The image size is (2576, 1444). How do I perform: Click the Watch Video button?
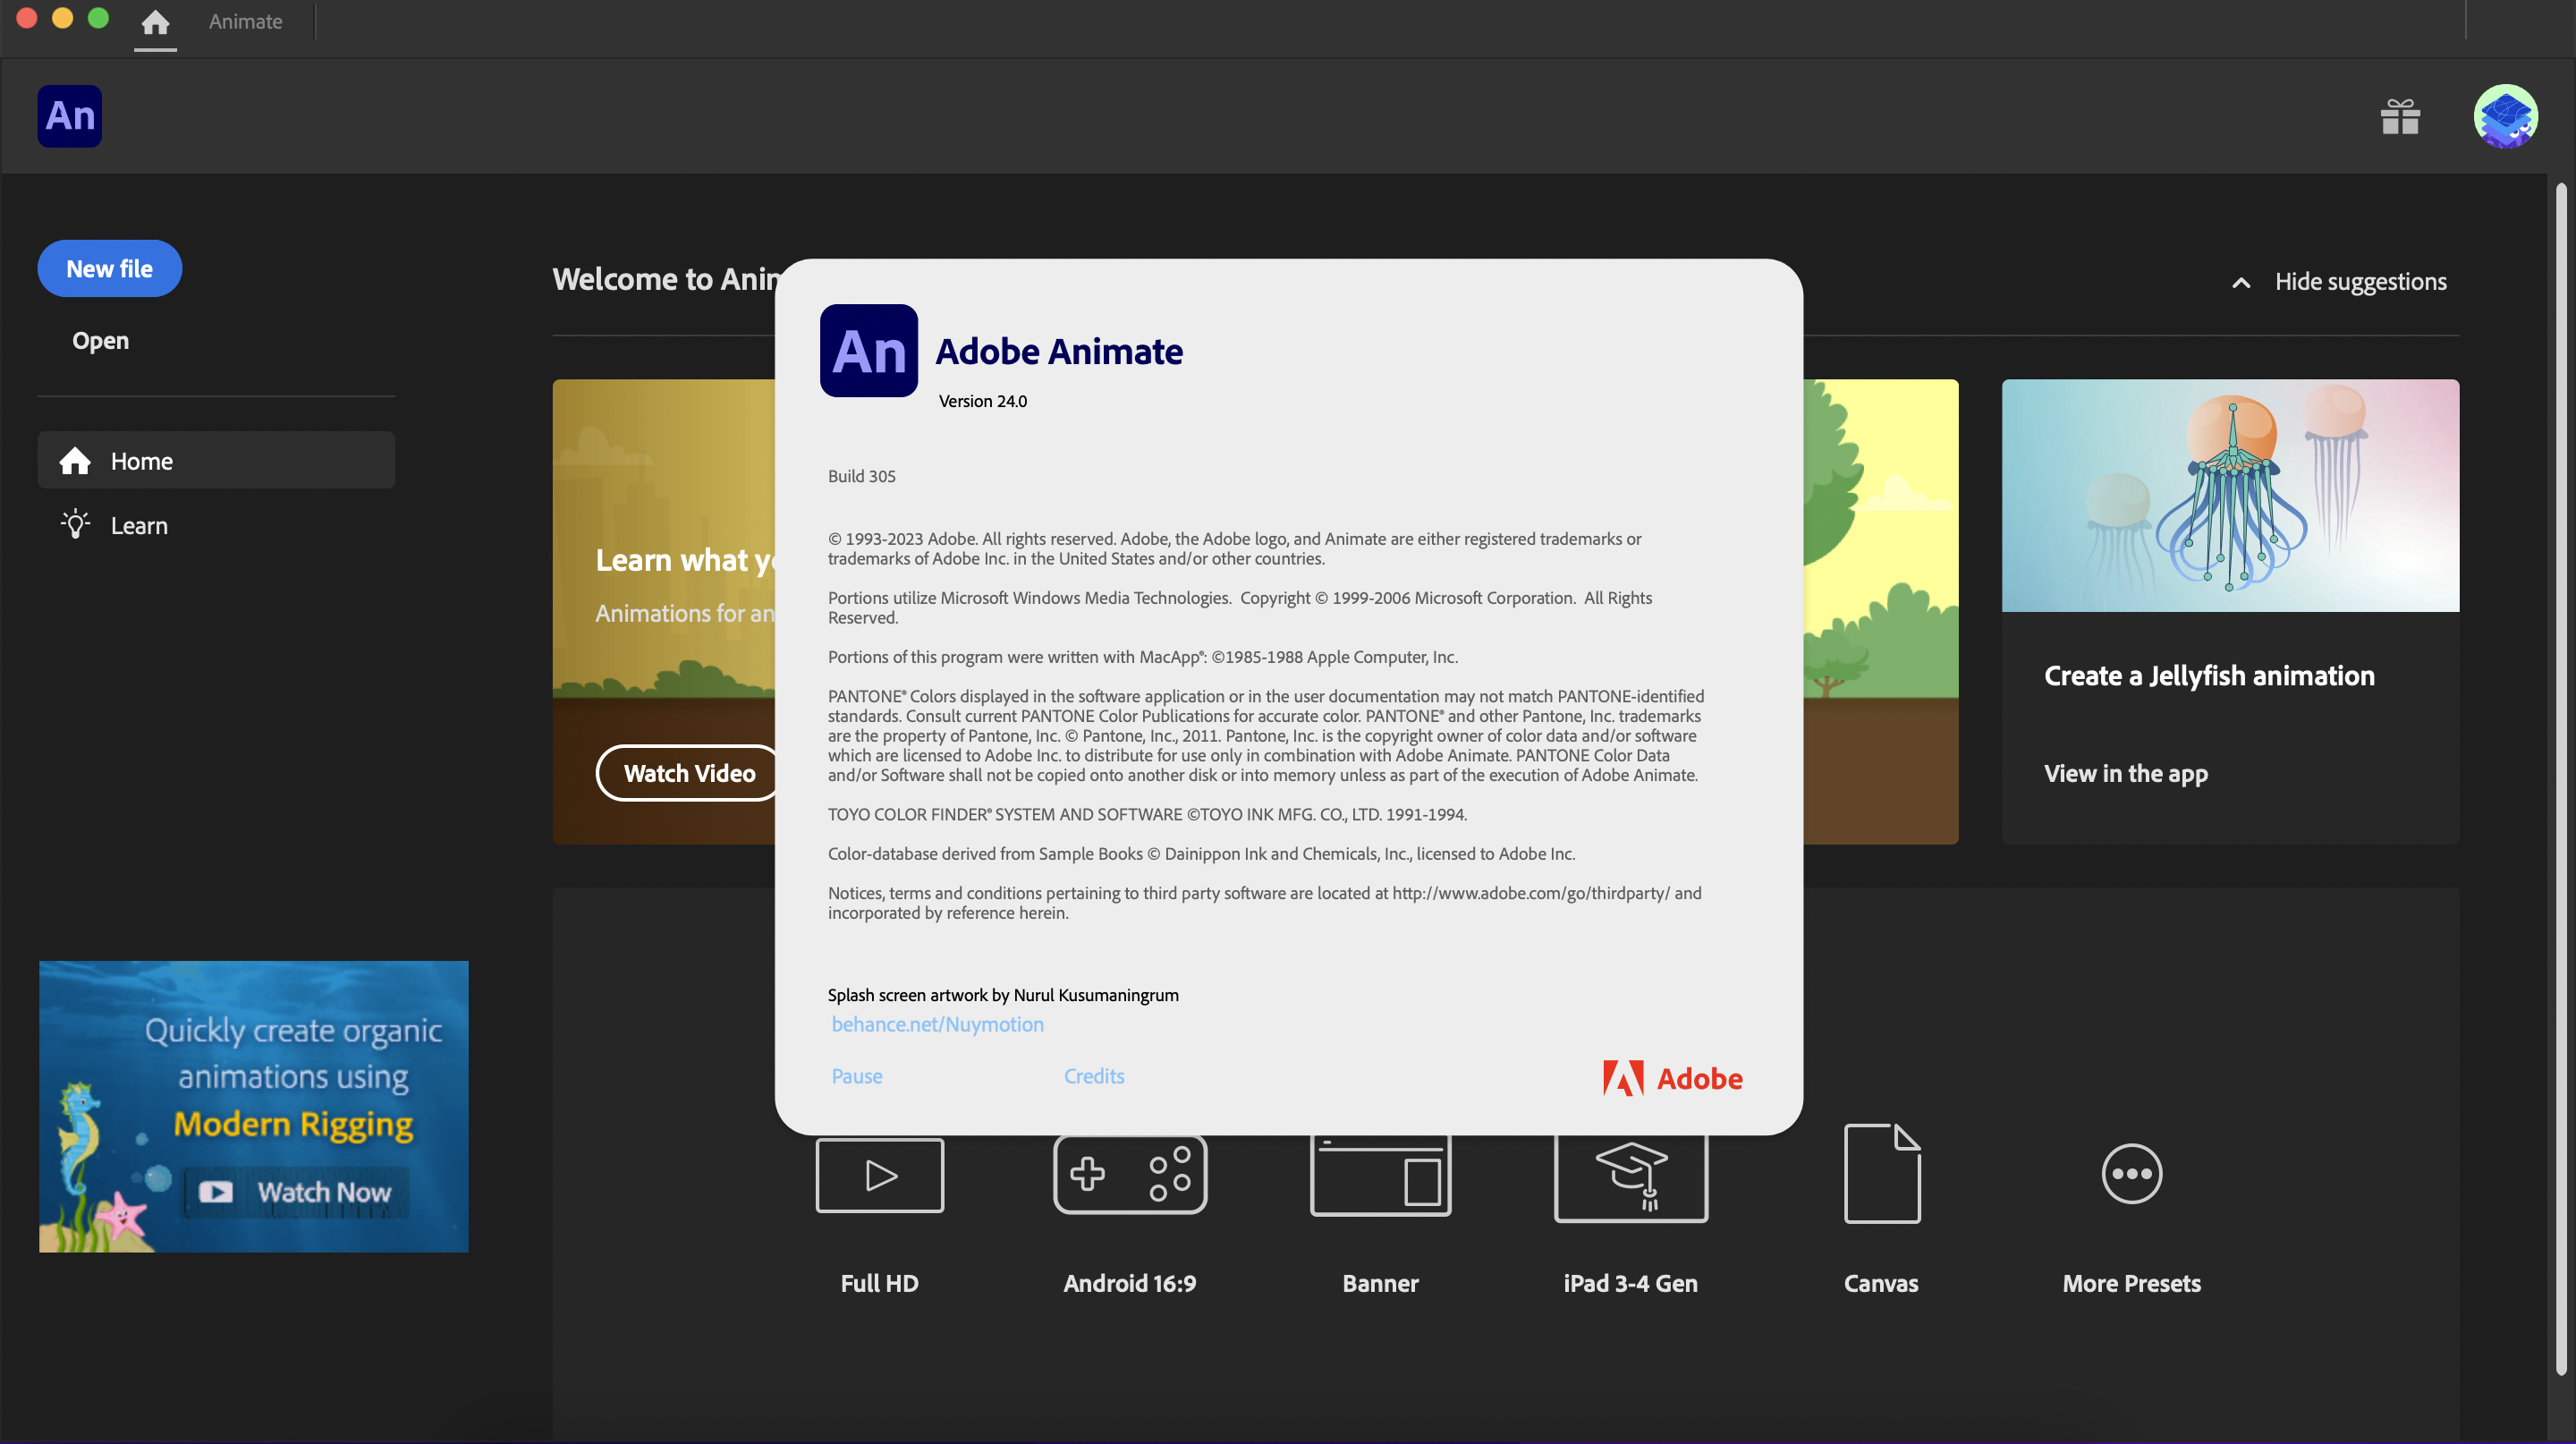[689, 773]
